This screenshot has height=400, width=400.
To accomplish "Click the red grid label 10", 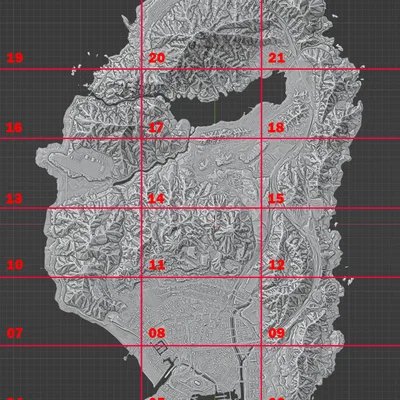I will pyautogui.click(x=15, y=265).
